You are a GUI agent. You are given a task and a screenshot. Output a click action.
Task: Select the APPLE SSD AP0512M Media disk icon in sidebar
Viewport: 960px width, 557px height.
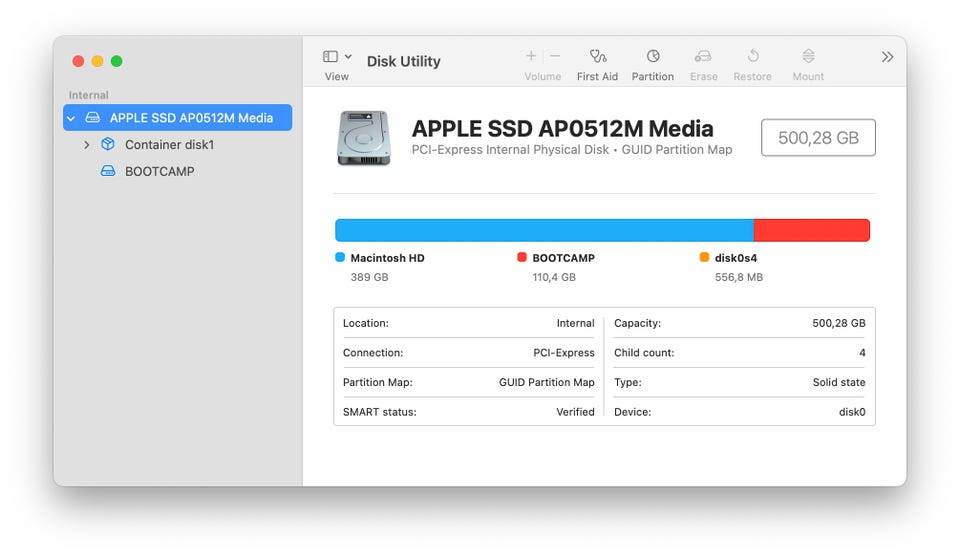92,118
